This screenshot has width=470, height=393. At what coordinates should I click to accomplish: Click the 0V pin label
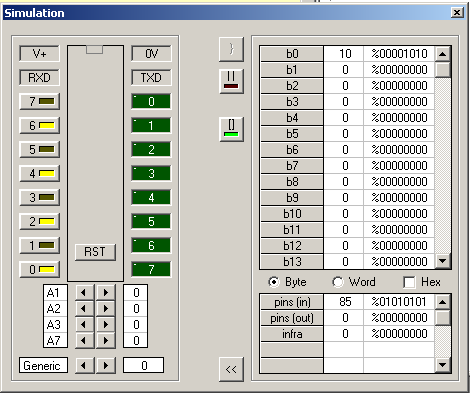coord(151,53)
